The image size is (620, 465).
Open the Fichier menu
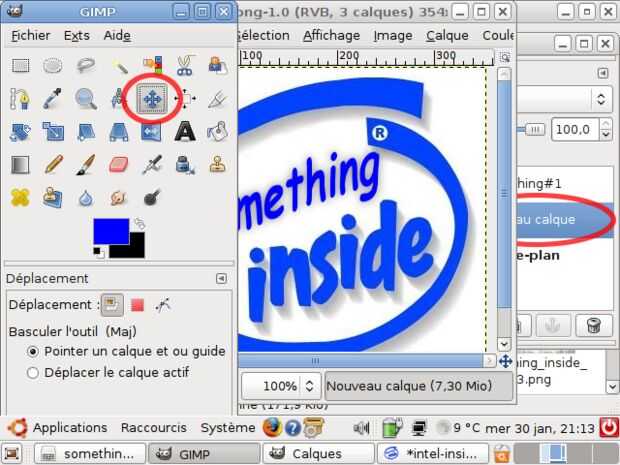pyautogui.click(x=30, y=35)
